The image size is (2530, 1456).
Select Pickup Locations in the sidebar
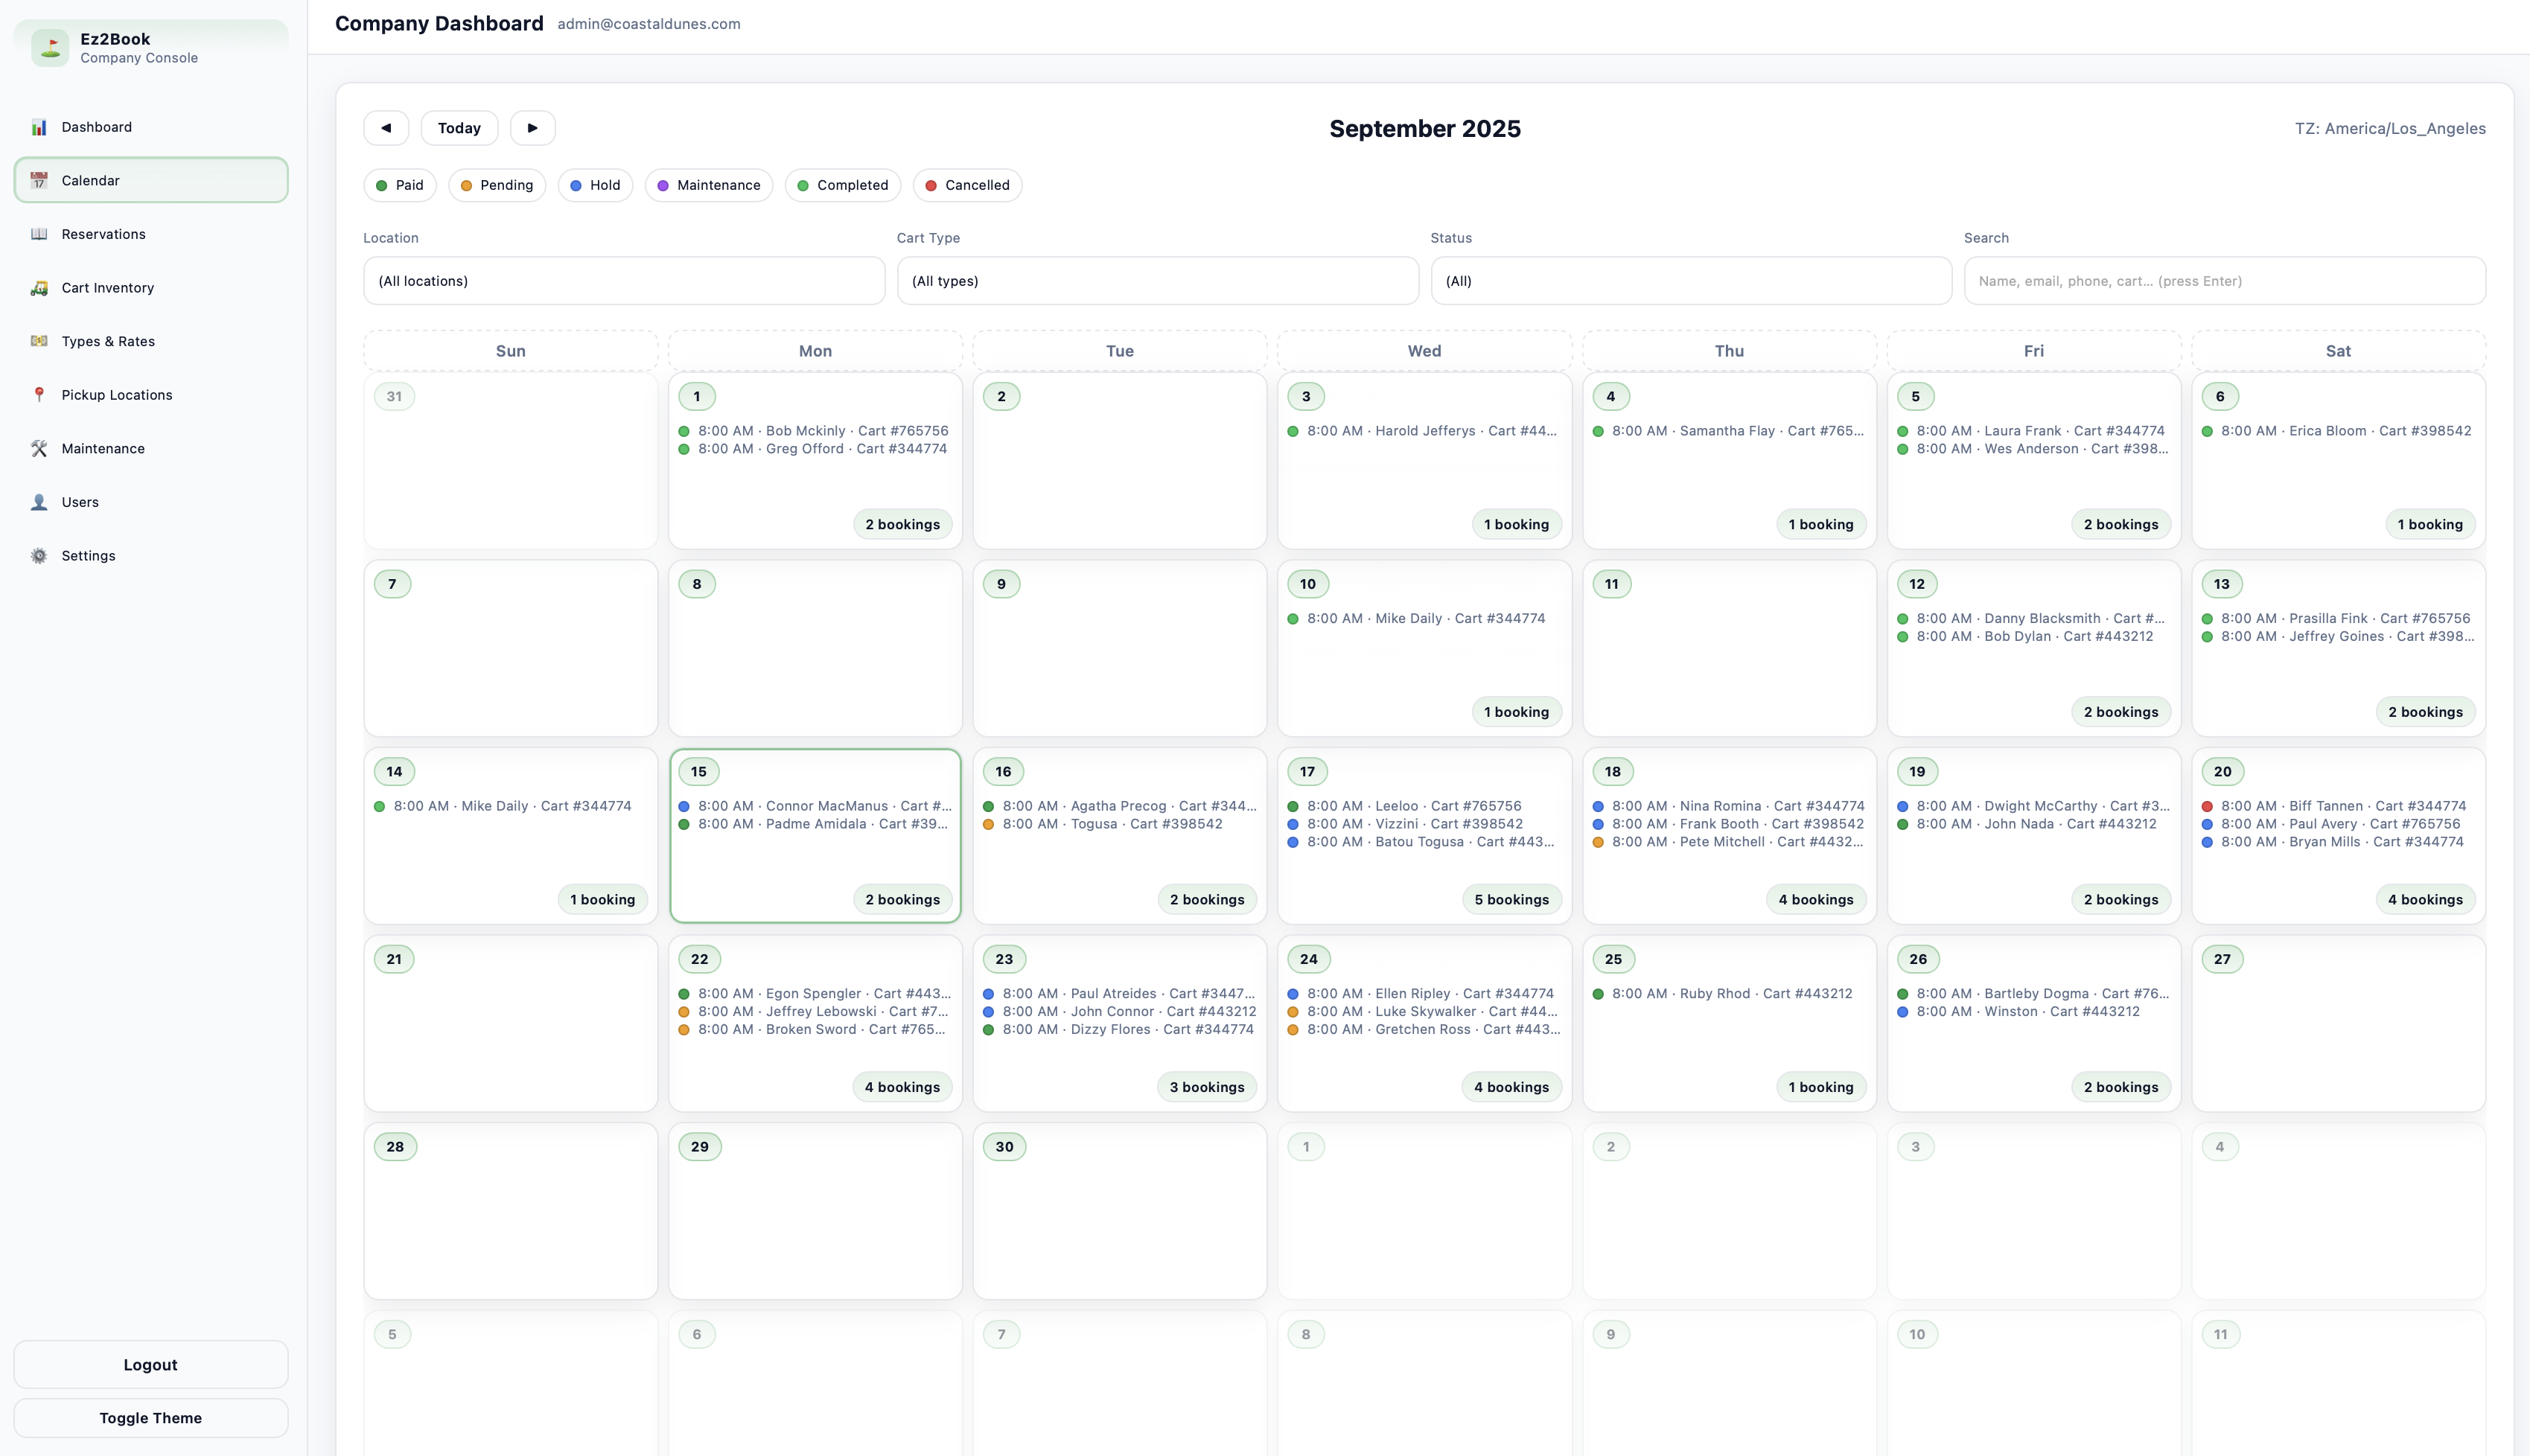(x=116, y=394)
